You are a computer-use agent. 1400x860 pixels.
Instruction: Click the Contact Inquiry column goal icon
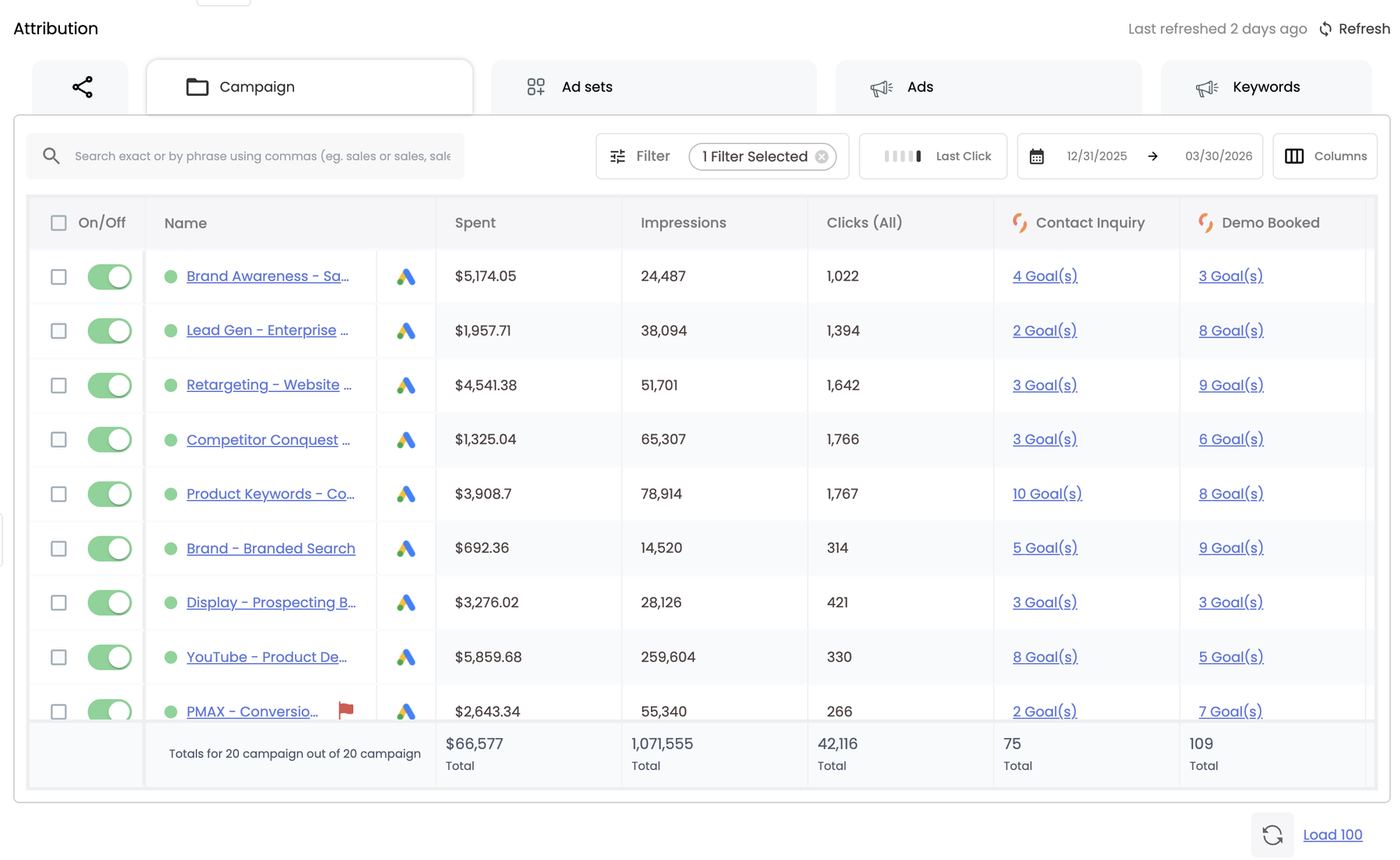(1019, 223)
